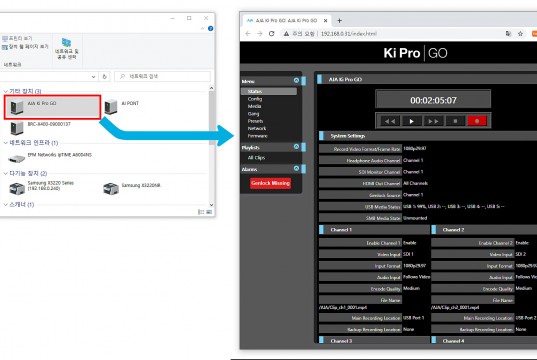Click the USB Media Status label
Screen dimensions: 537x360
[x=360, y=207]
